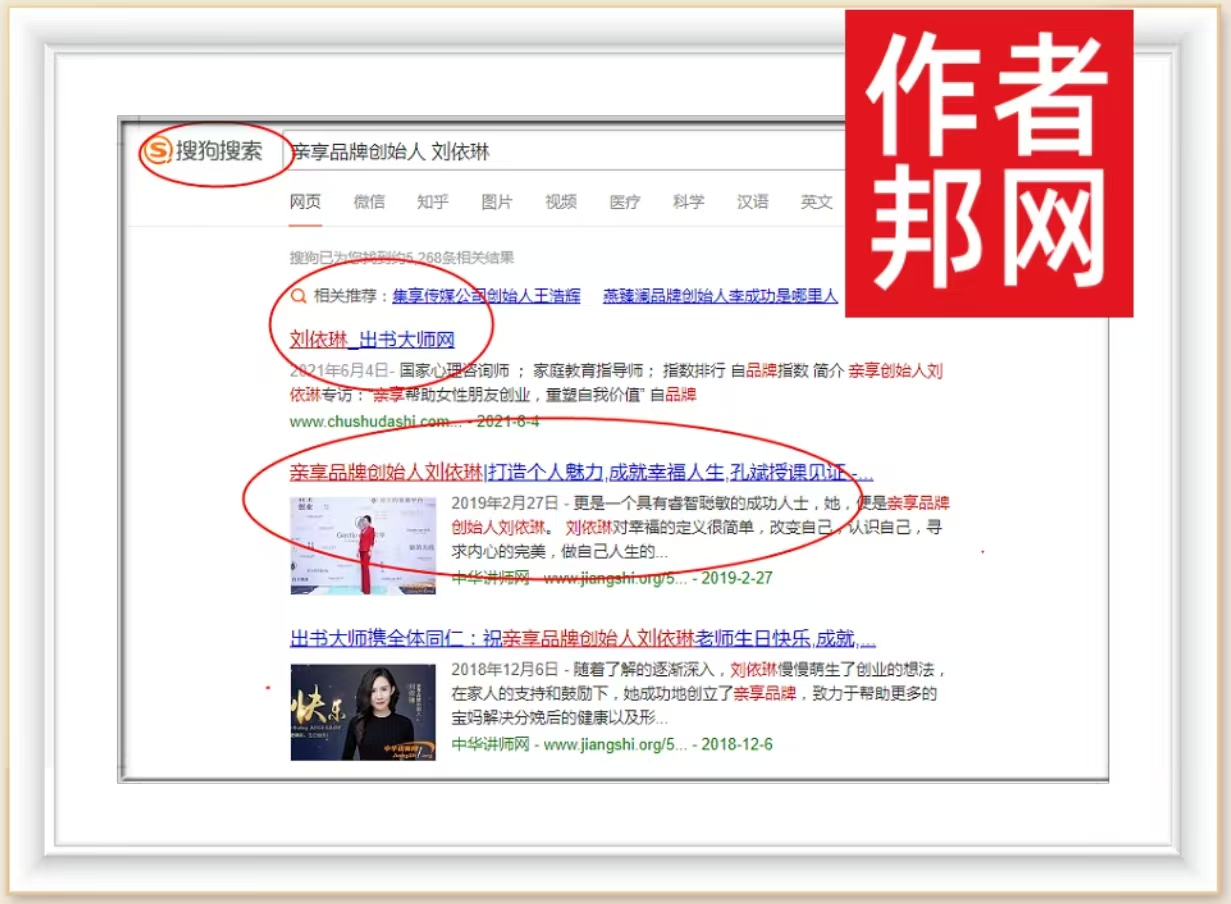Click the orange magnifier icon beside 相关推荐

point(298,296)
